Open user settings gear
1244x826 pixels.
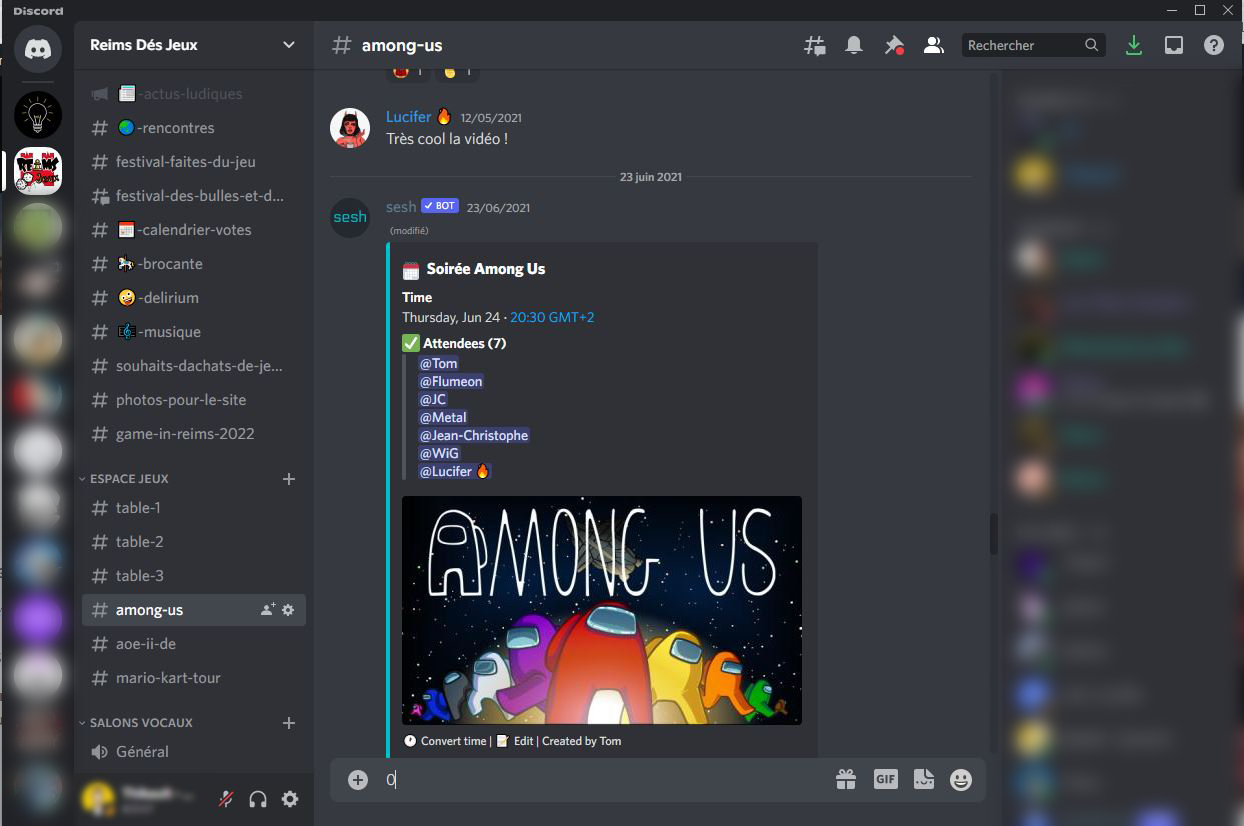pyautogui.click(x=290, y=799)
